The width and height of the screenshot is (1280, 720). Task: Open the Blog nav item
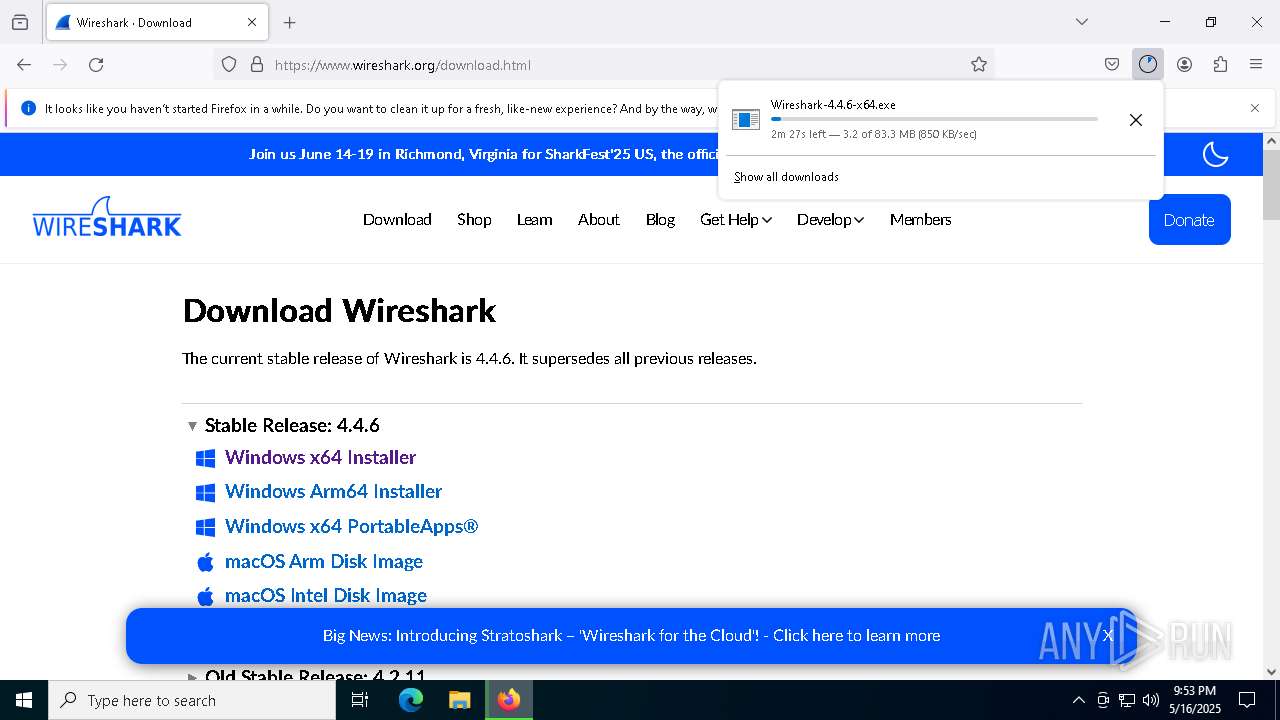click(660, 220)
